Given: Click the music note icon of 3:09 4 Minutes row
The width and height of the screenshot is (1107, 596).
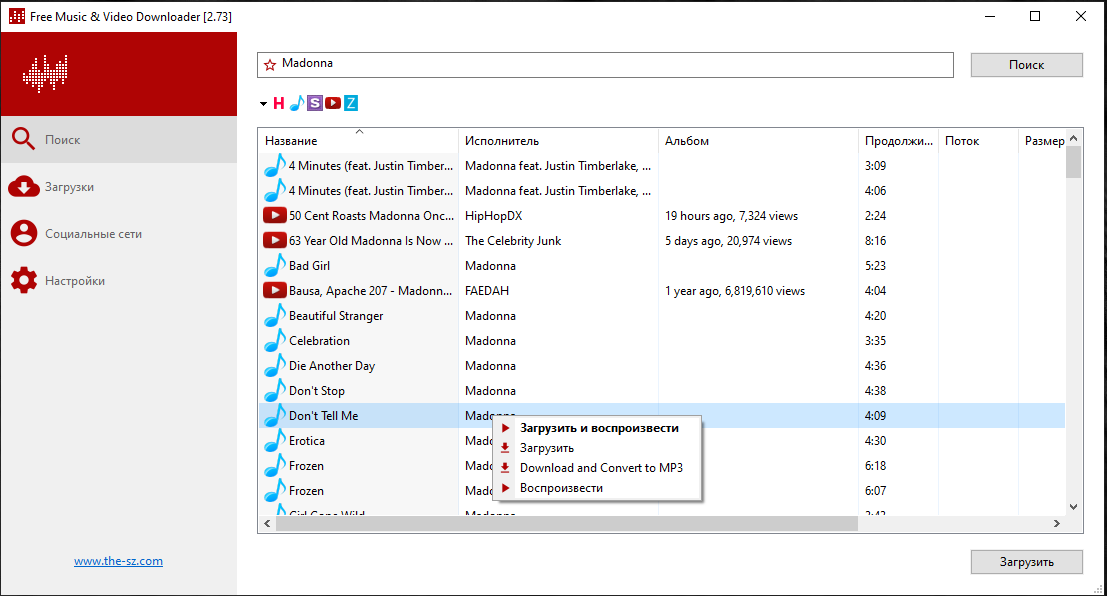Looking at the screenshot, I should coord(275,165).
